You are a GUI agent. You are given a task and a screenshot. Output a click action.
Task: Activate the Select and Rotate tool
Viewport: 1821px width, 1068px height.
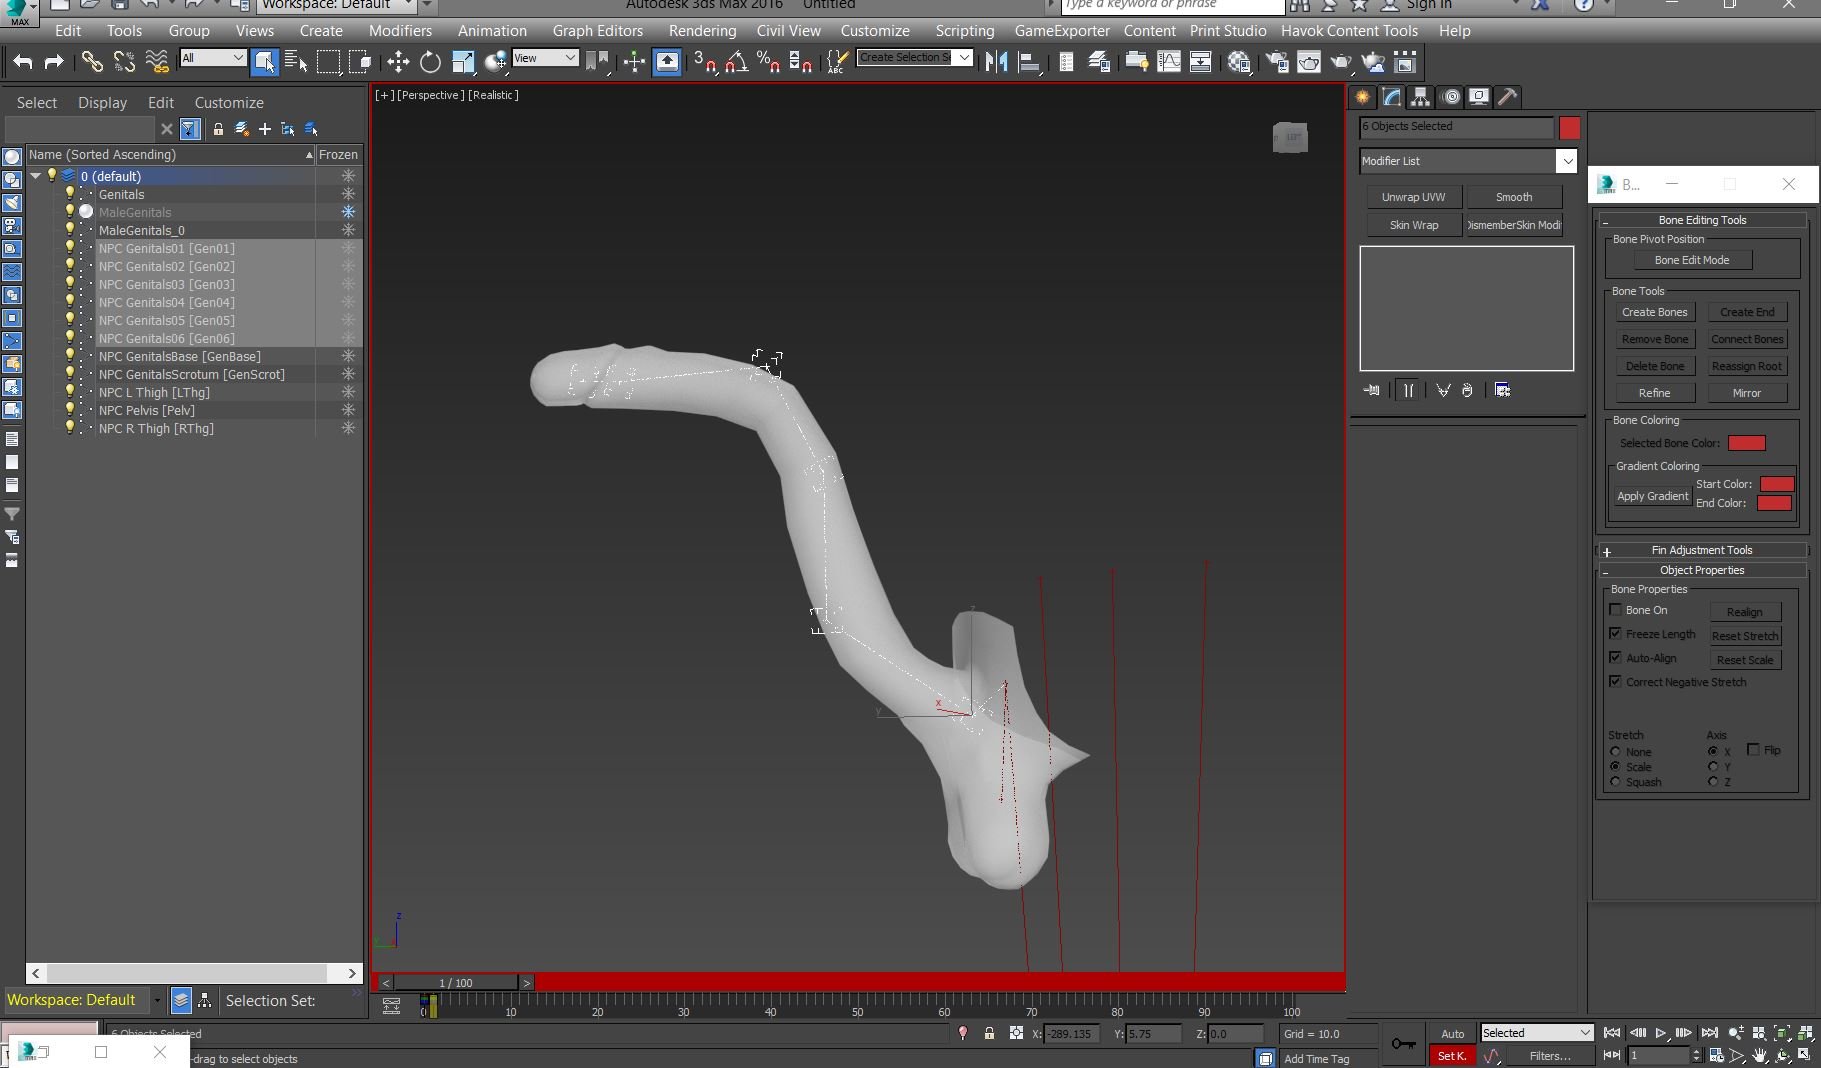tap(430, 62)
